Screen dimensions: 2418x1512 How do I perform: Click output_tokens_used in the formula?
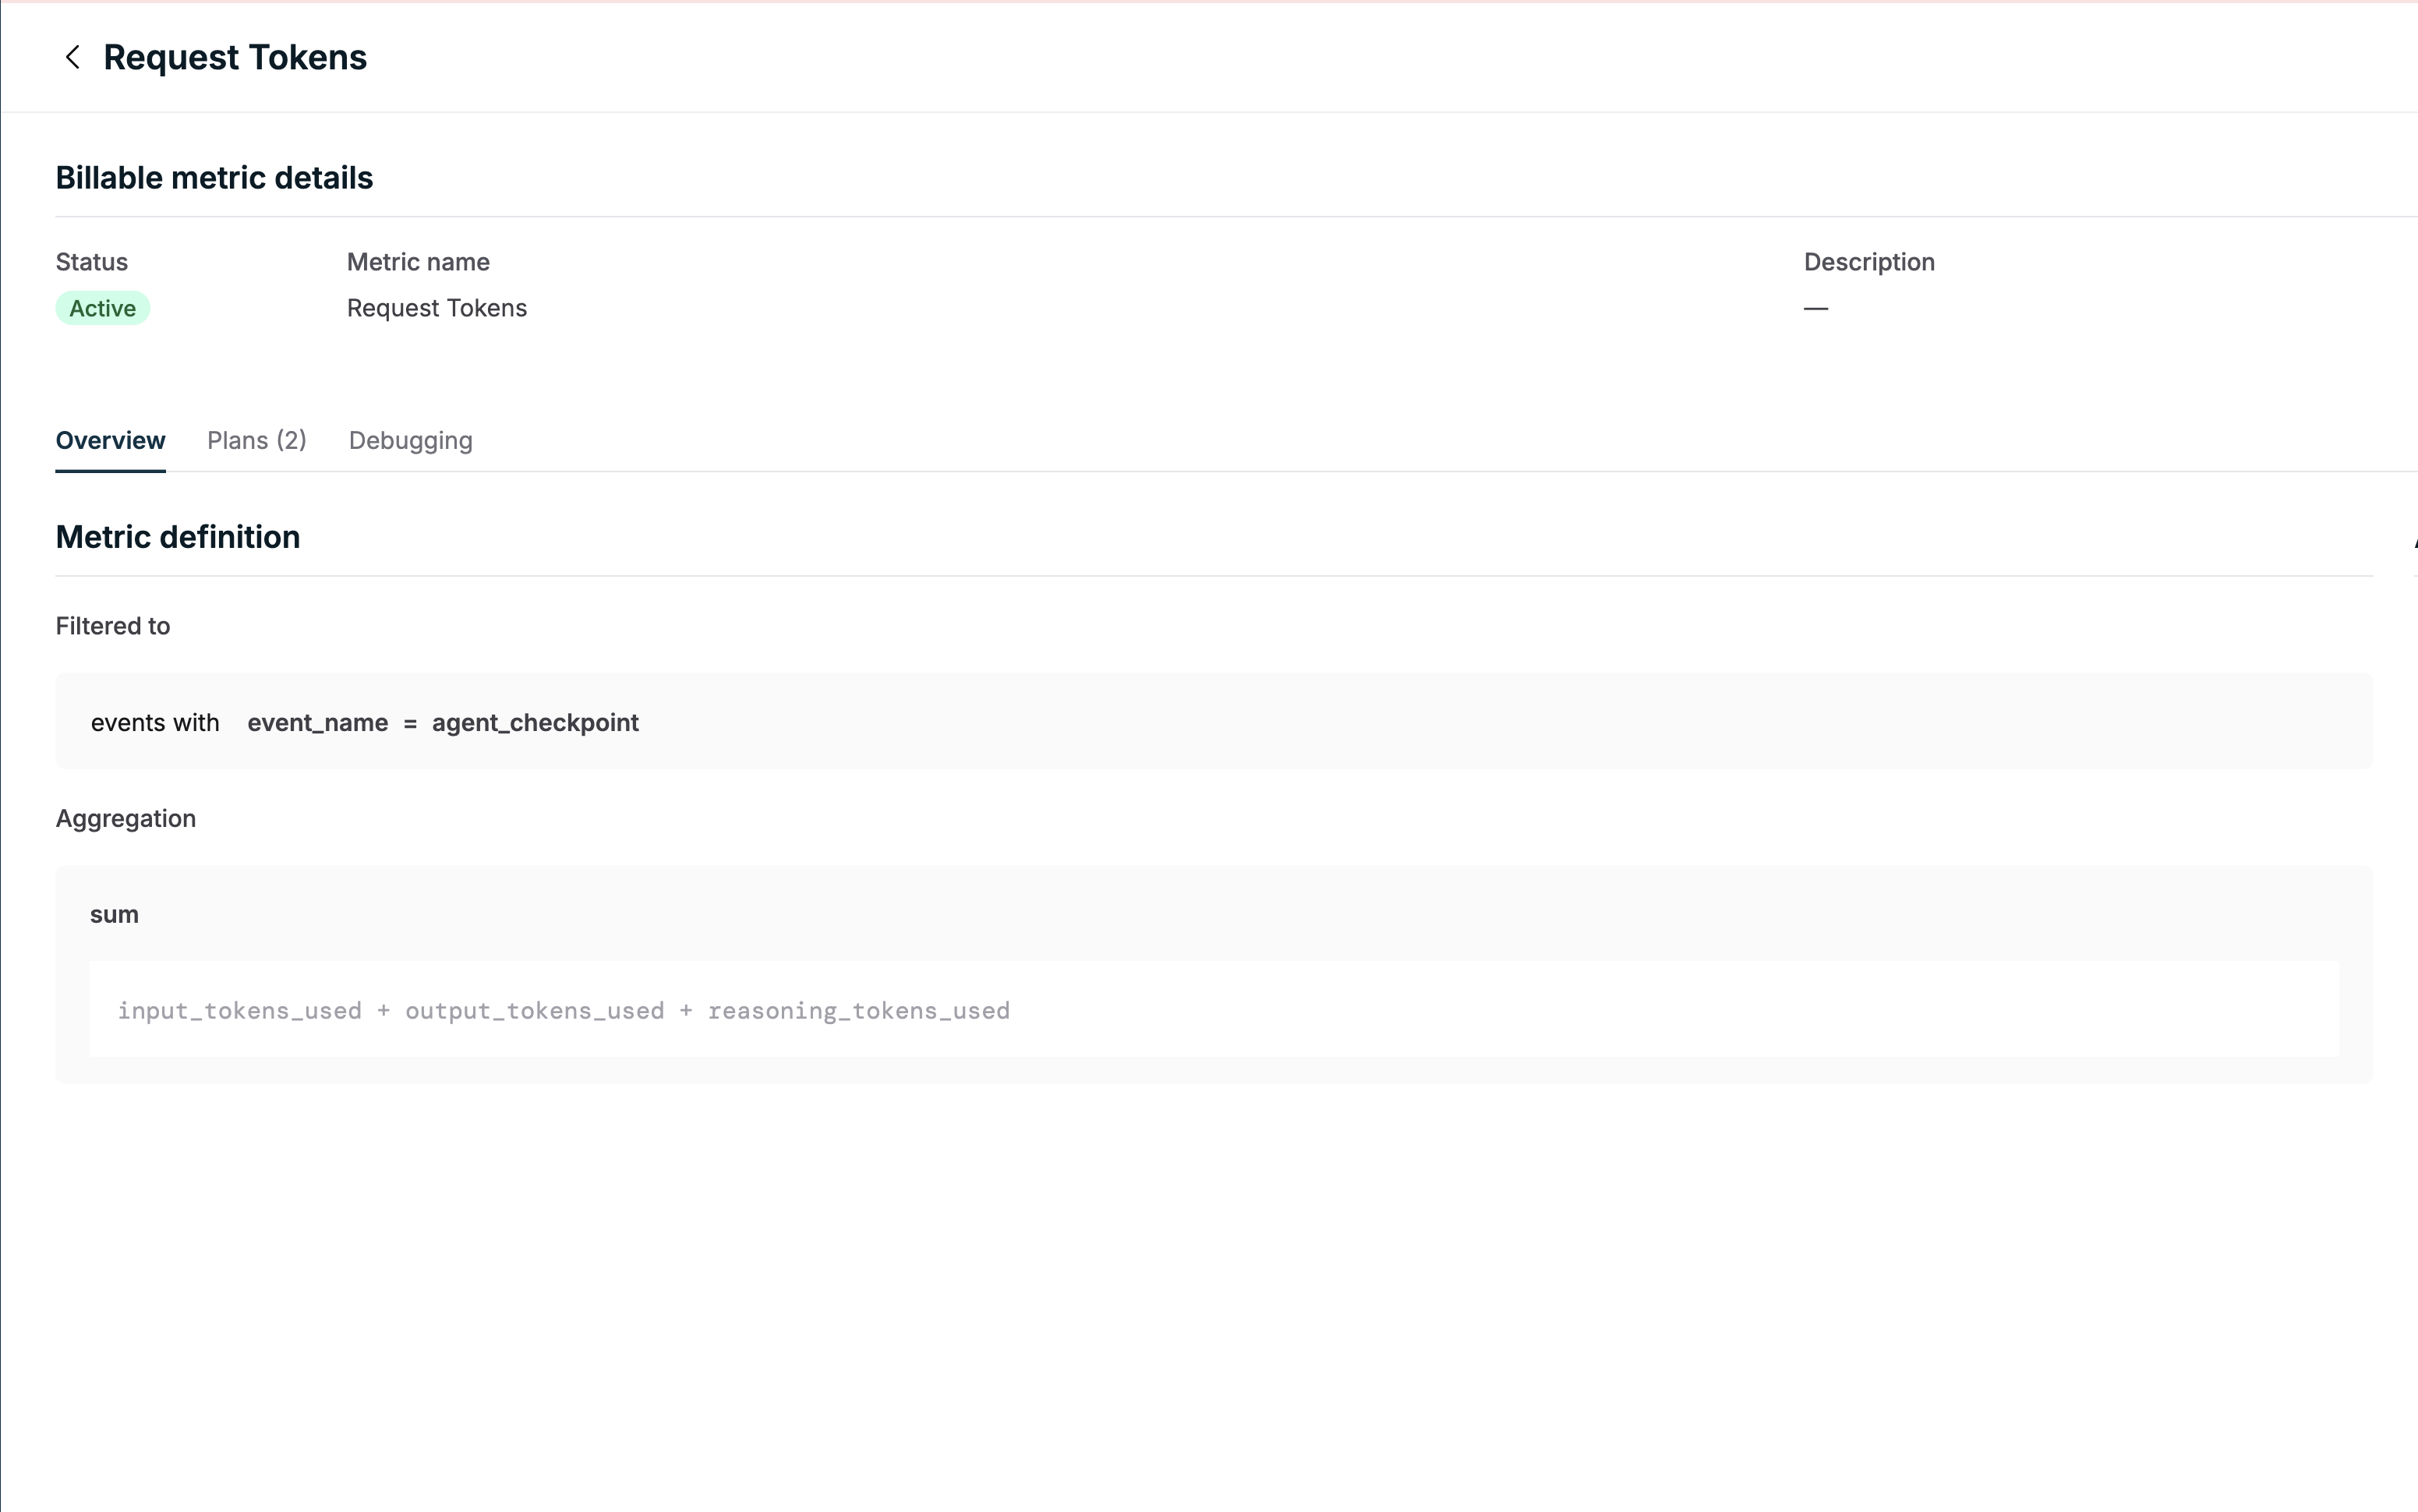pyautogui.click(x=535, y=1011)
